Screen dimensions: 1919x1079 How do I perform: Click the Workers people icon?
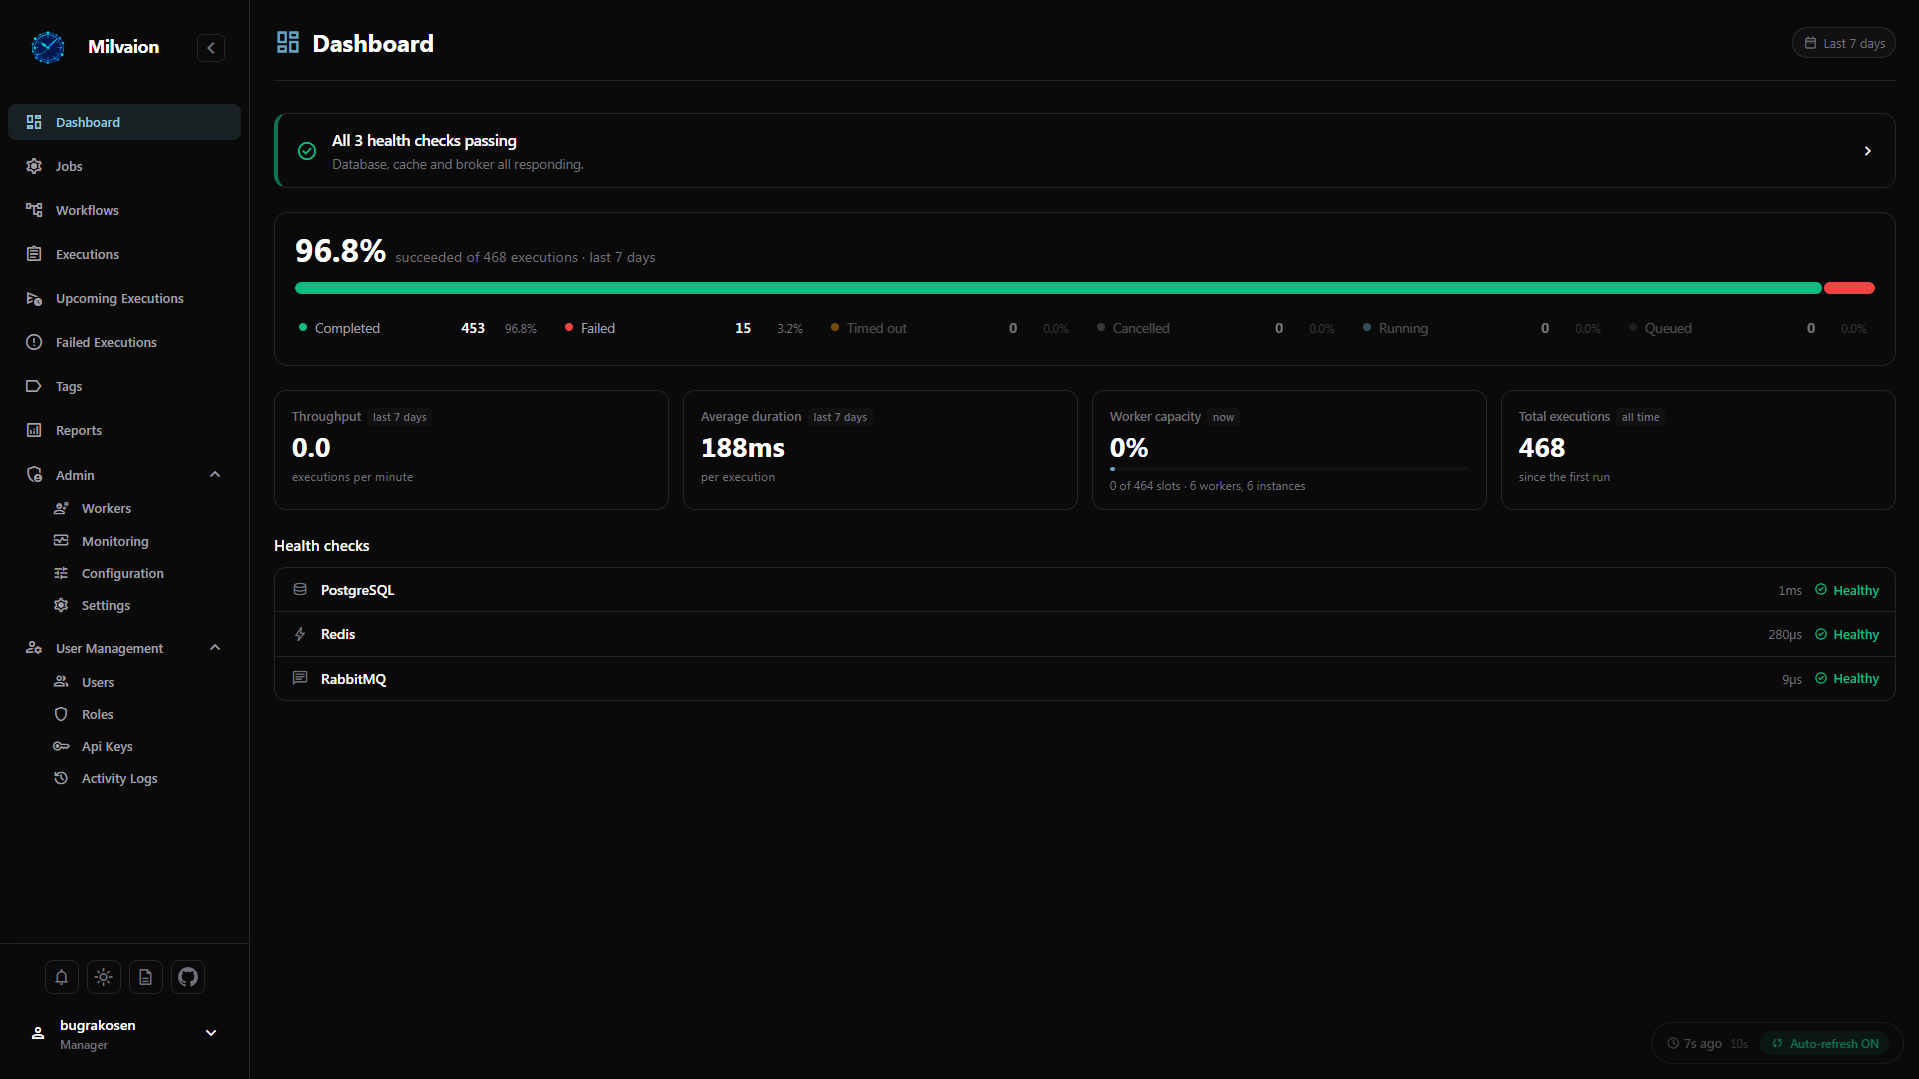point(61,508)
